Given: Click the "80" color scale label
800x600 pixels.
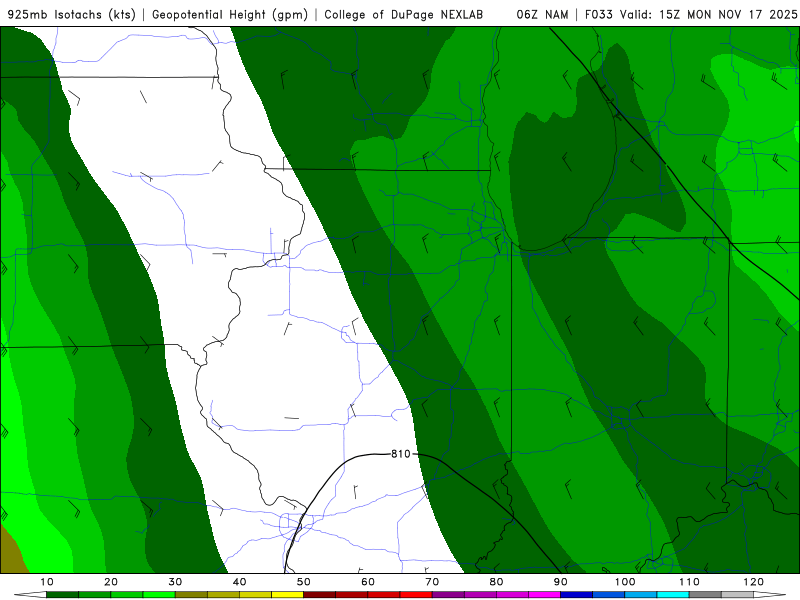Looking at the screenshot, I should point(496,582).
